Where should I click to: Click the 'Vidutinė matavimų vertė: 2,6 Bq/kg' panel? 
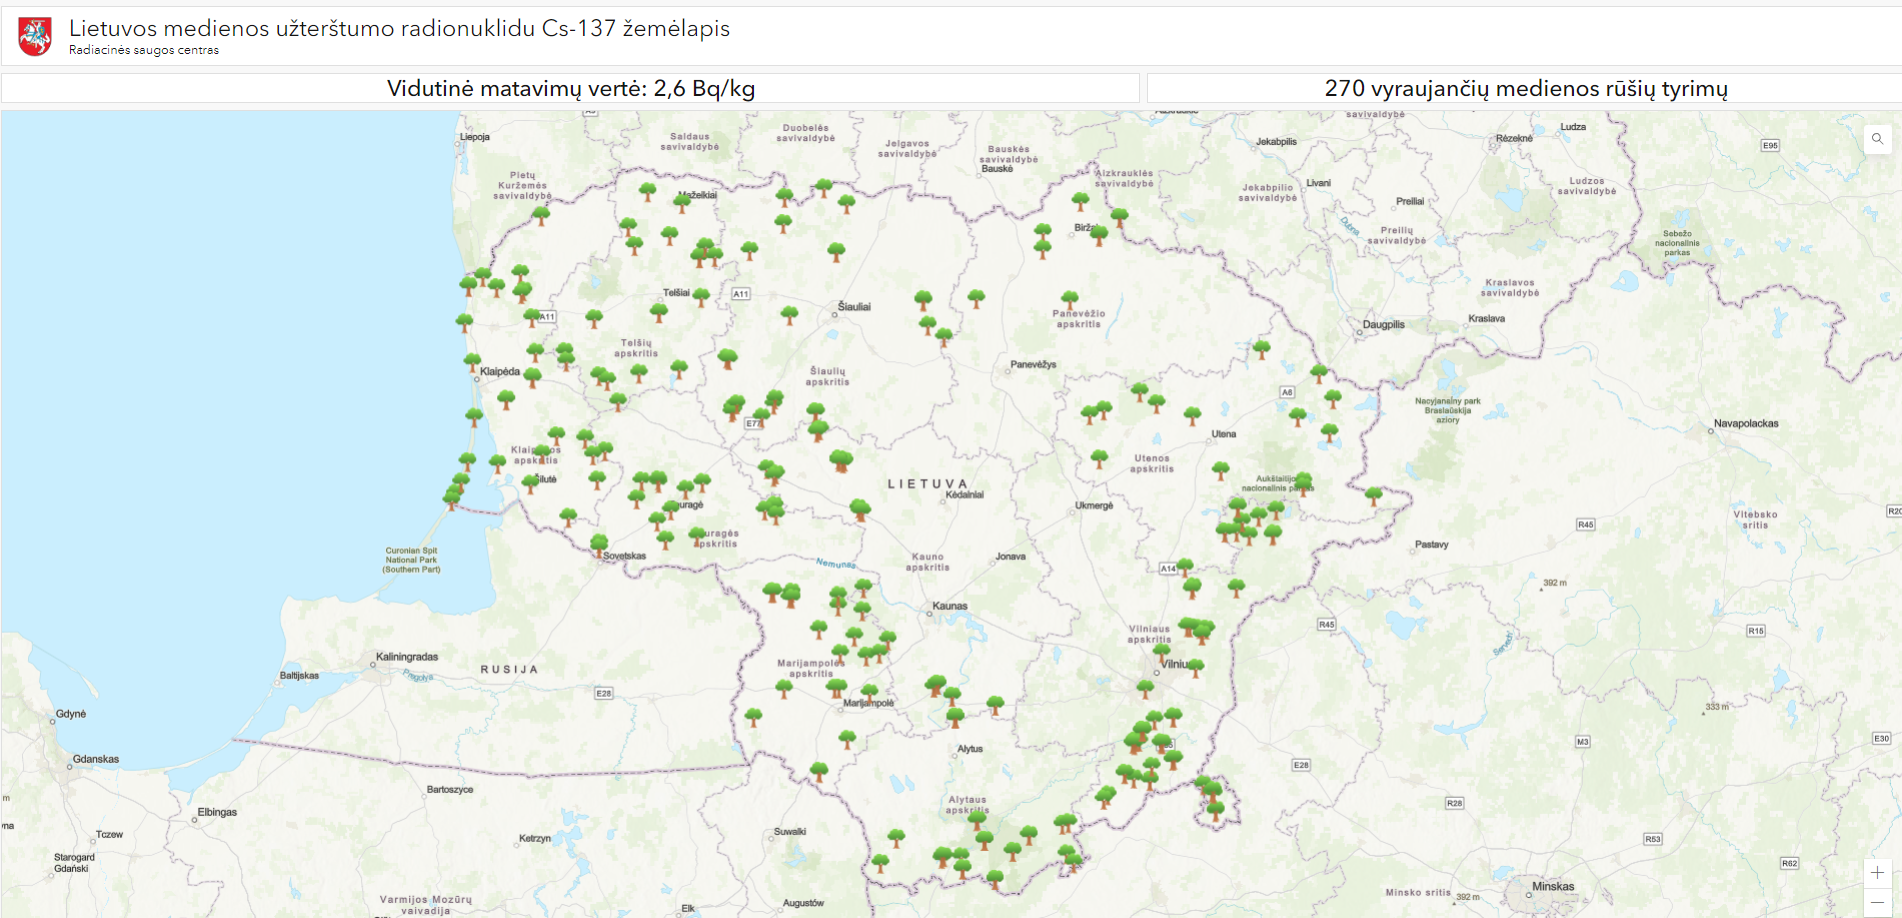tap(570, 88)
